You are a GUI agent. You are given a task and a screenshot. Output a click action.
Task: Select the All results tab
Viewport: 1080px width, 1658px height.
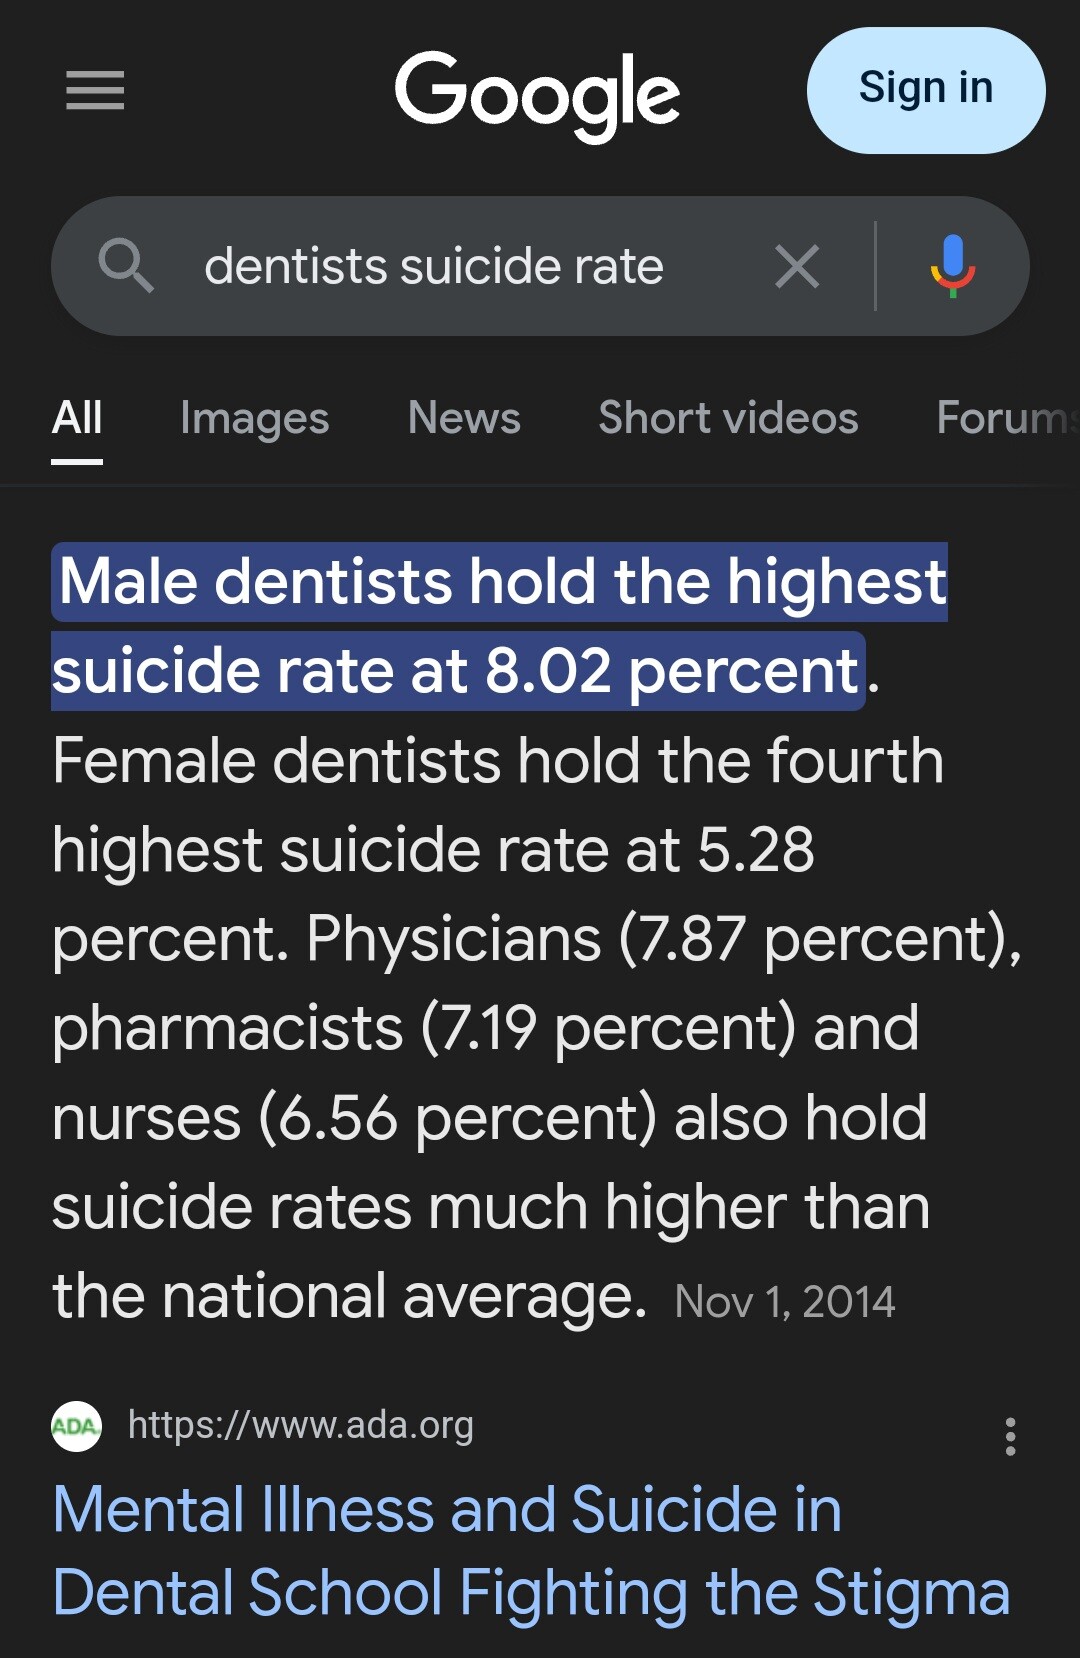[77, 418]
